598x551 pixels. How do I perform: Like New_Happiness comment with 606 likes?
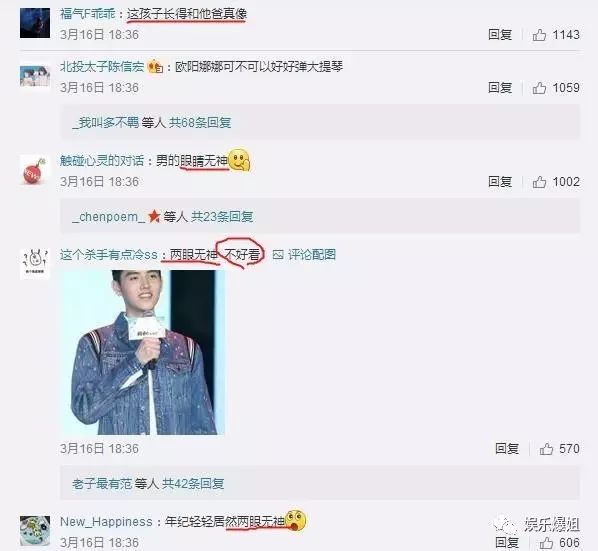tap(546, 543)
